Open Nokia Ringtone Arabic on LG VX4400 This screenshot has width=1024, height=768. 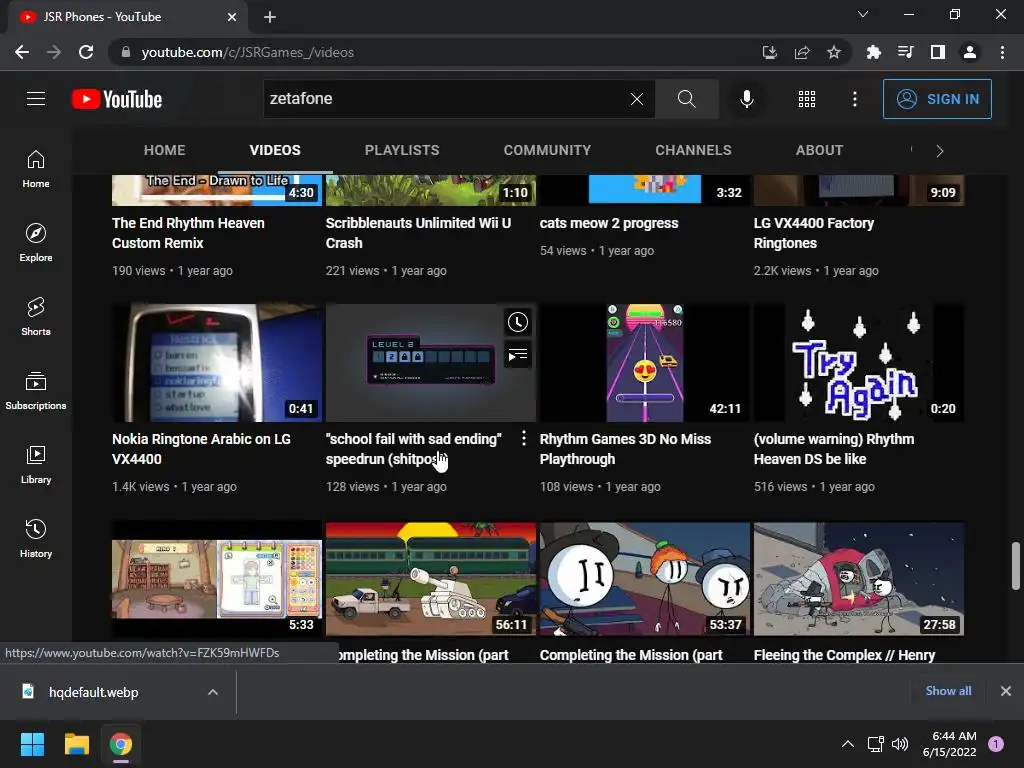click(201, 449)
